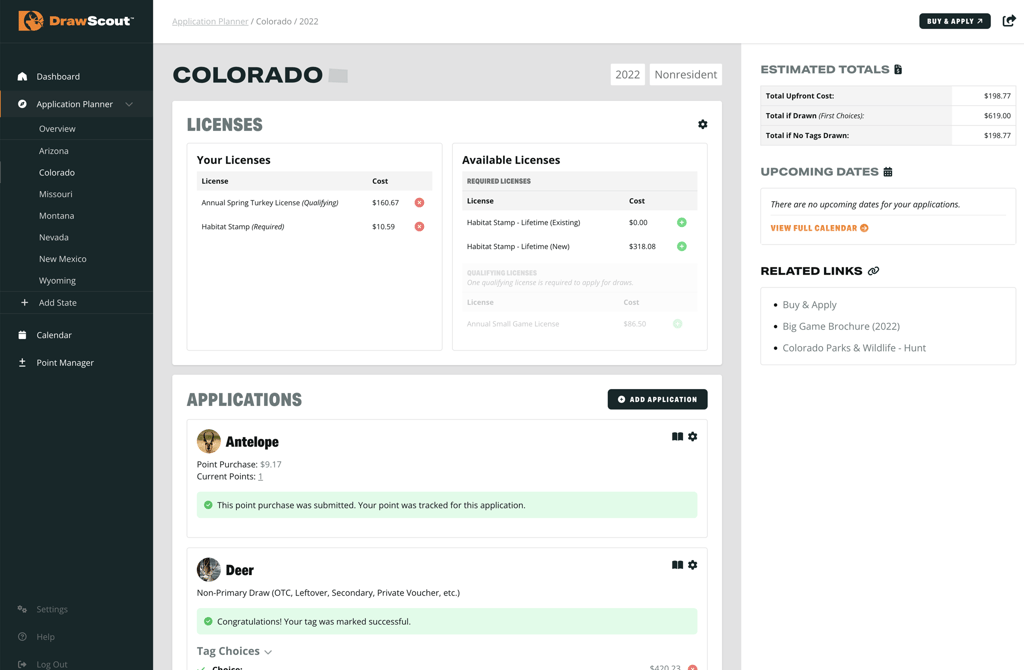This screenshot has height=670, width=1024.
Task: Click the Estimated Totals document icon
Action: [x=899, y=69]
